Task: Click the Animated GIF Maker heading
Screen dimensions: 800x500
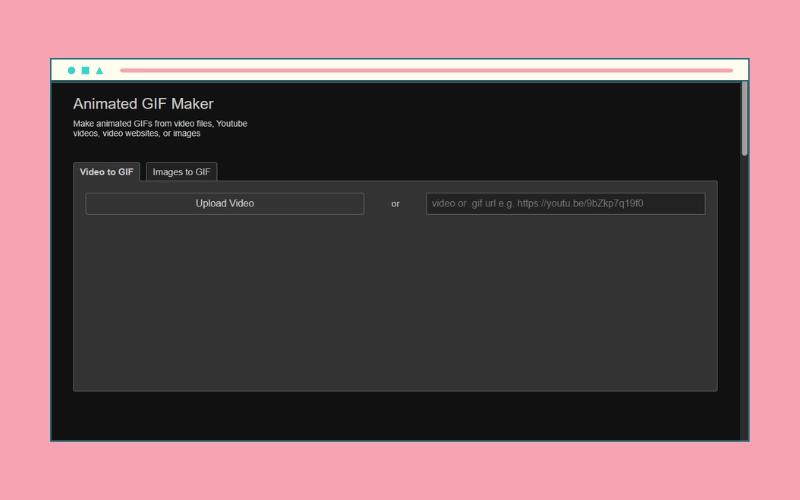Action: [x=143, y=104]
